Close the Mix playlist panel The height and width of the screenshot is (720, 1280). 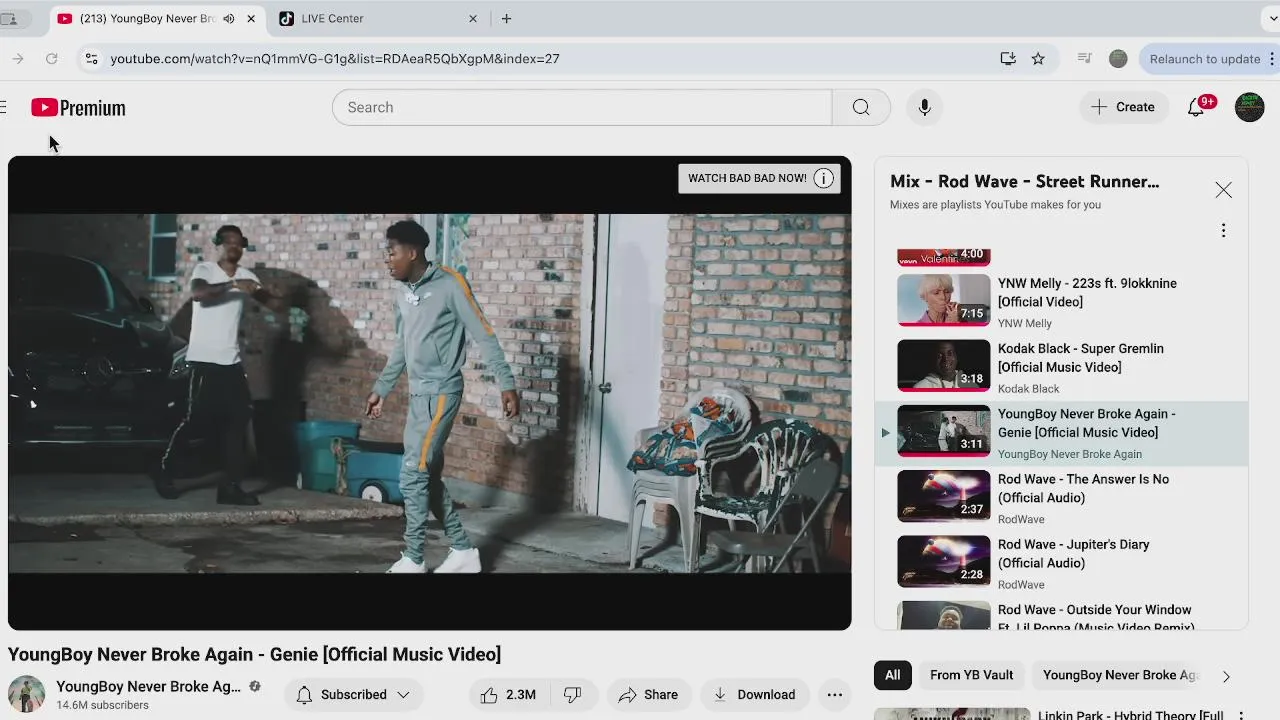[x=1223, y=190]
